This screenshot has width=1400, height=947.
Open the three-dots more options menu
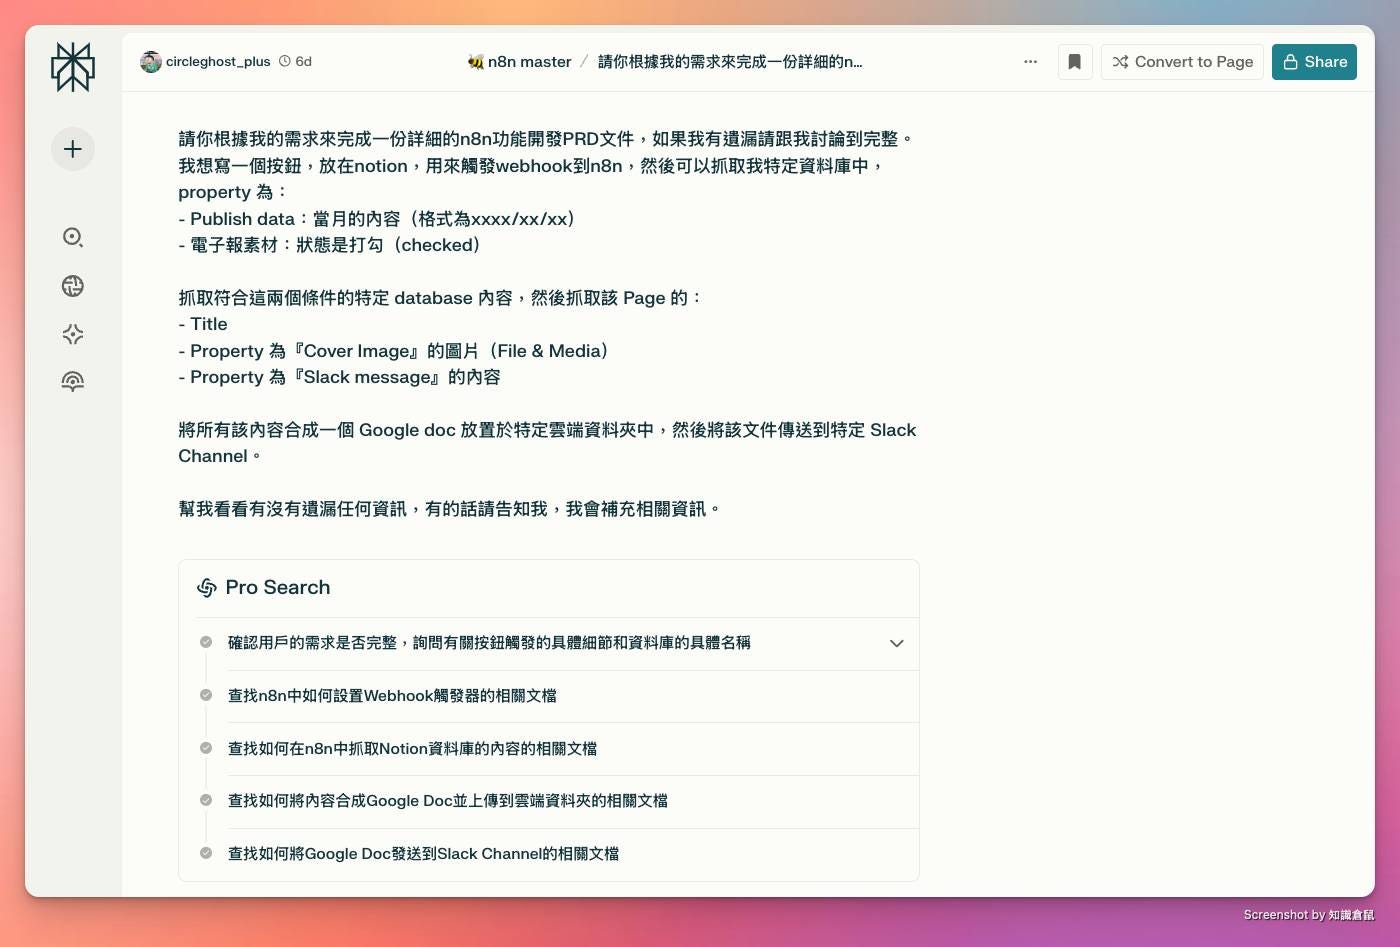tap(1031, 62)
